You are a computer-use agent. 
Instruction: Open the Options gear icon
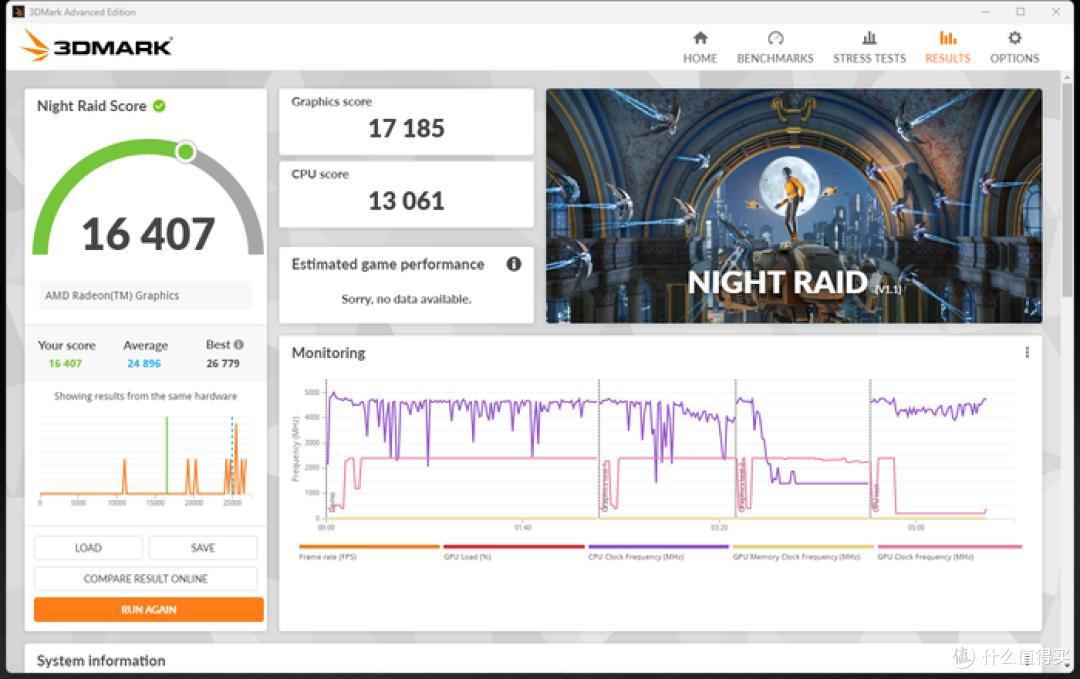tap(1015, 38)
